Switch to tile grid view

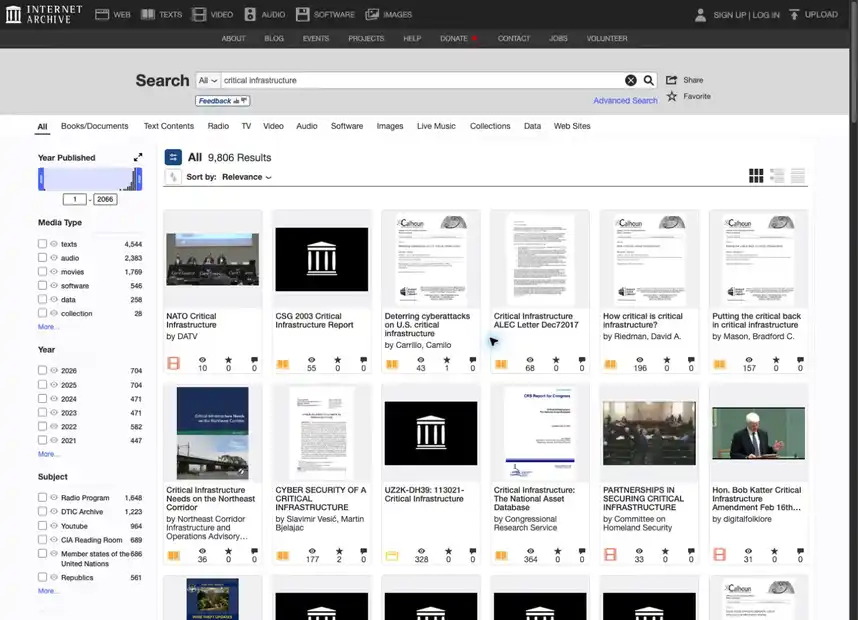(756, 176)
